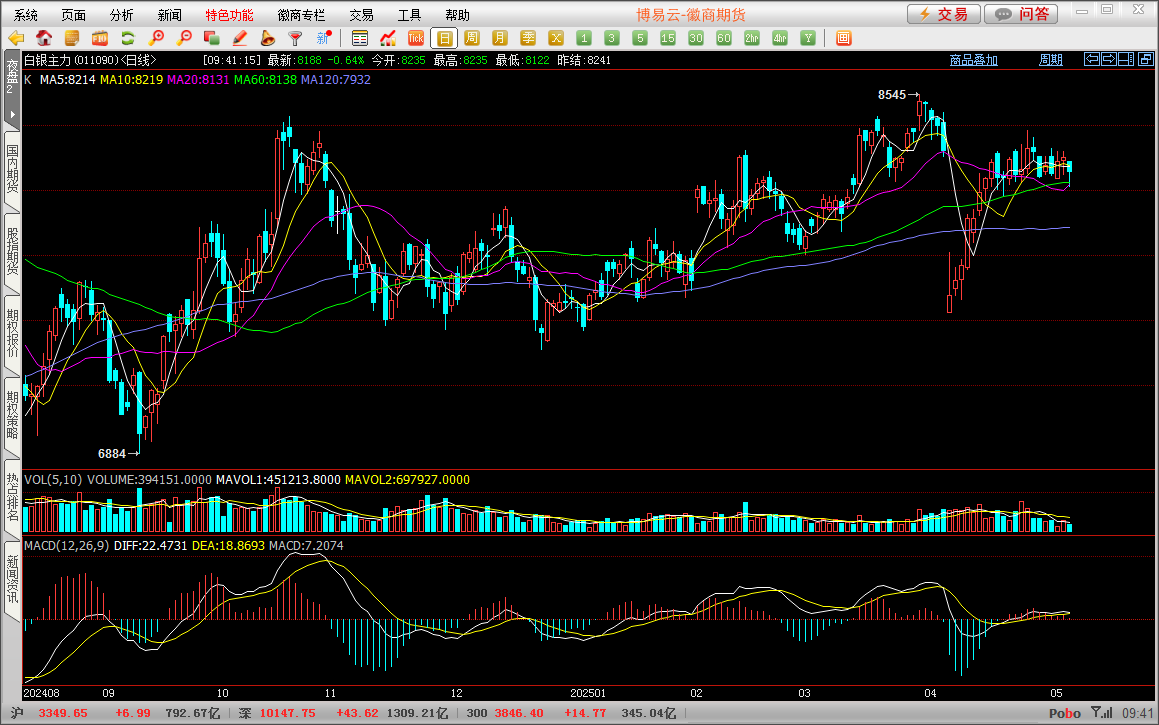Image resolution: width=1159 pixels, height=725 pixels.
Task: Go to the home page icon
Action: pyautogui.click(x=44, y=38)
